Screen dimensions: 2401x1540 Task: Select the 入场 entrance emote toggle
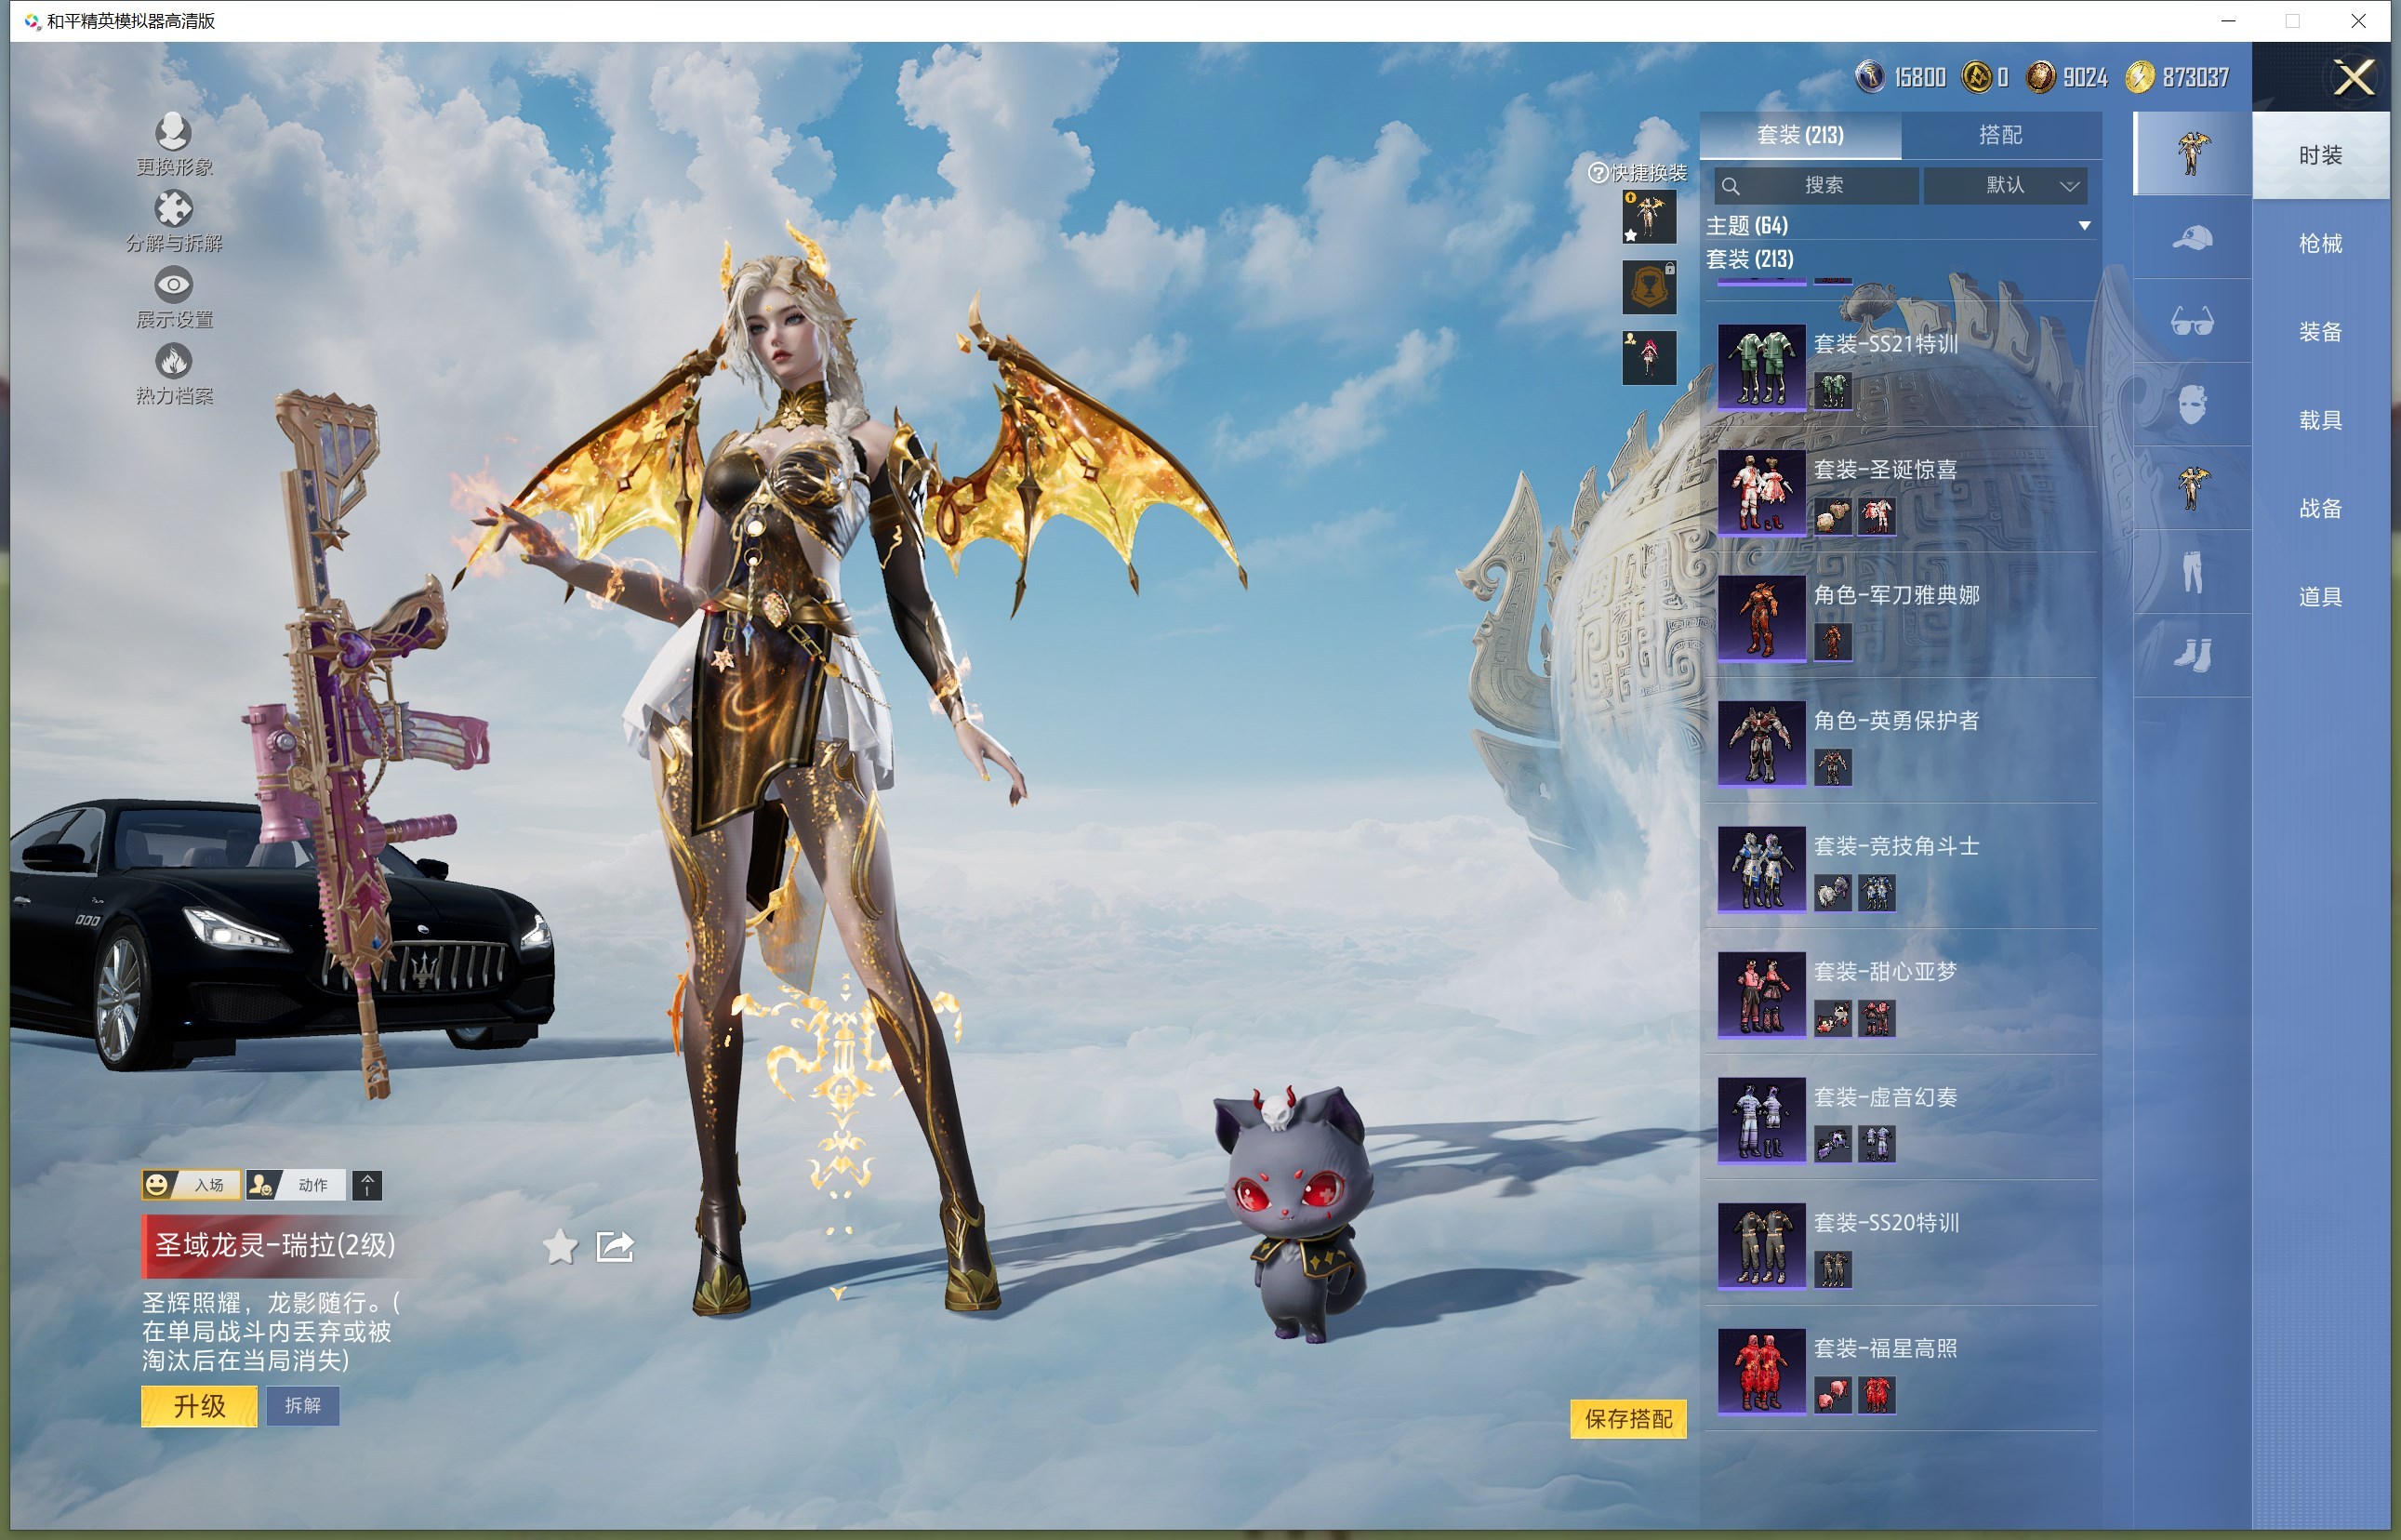pos(191,1185)
